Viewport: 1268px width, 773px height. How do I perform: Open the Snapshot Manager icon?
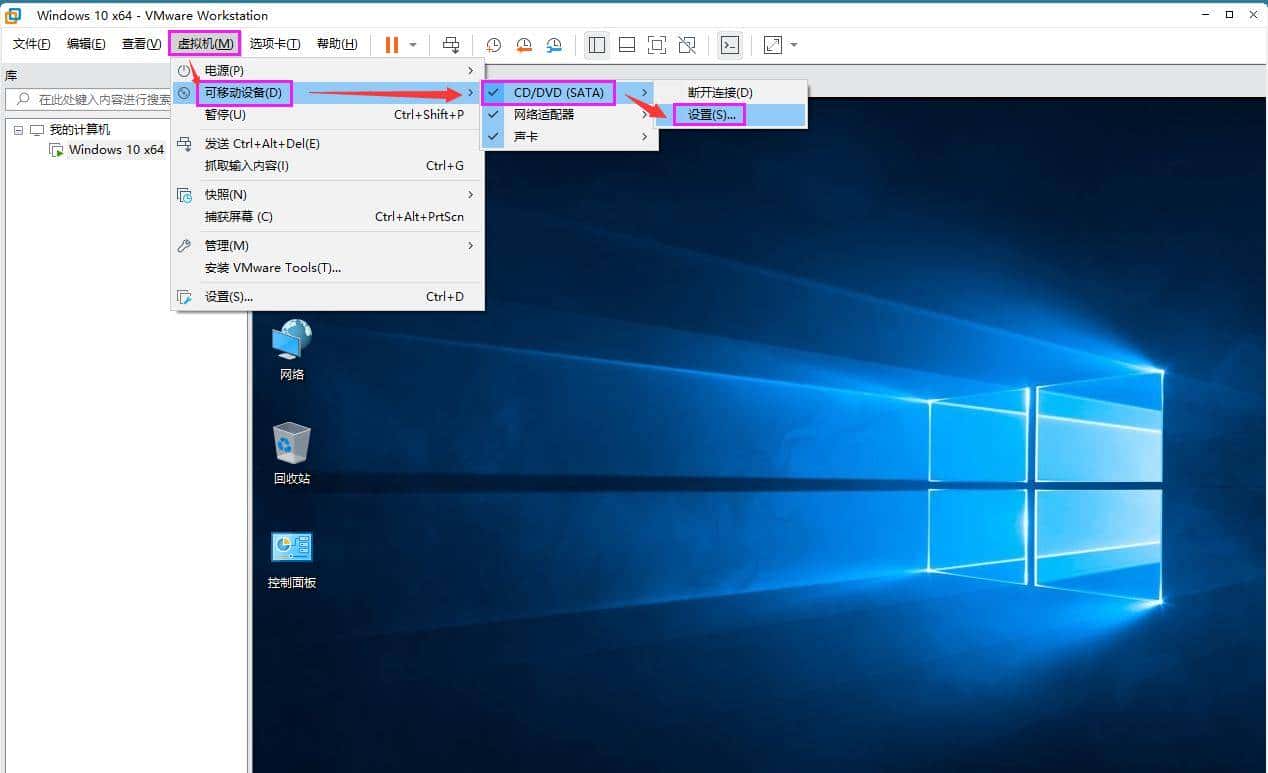point(554,45)
